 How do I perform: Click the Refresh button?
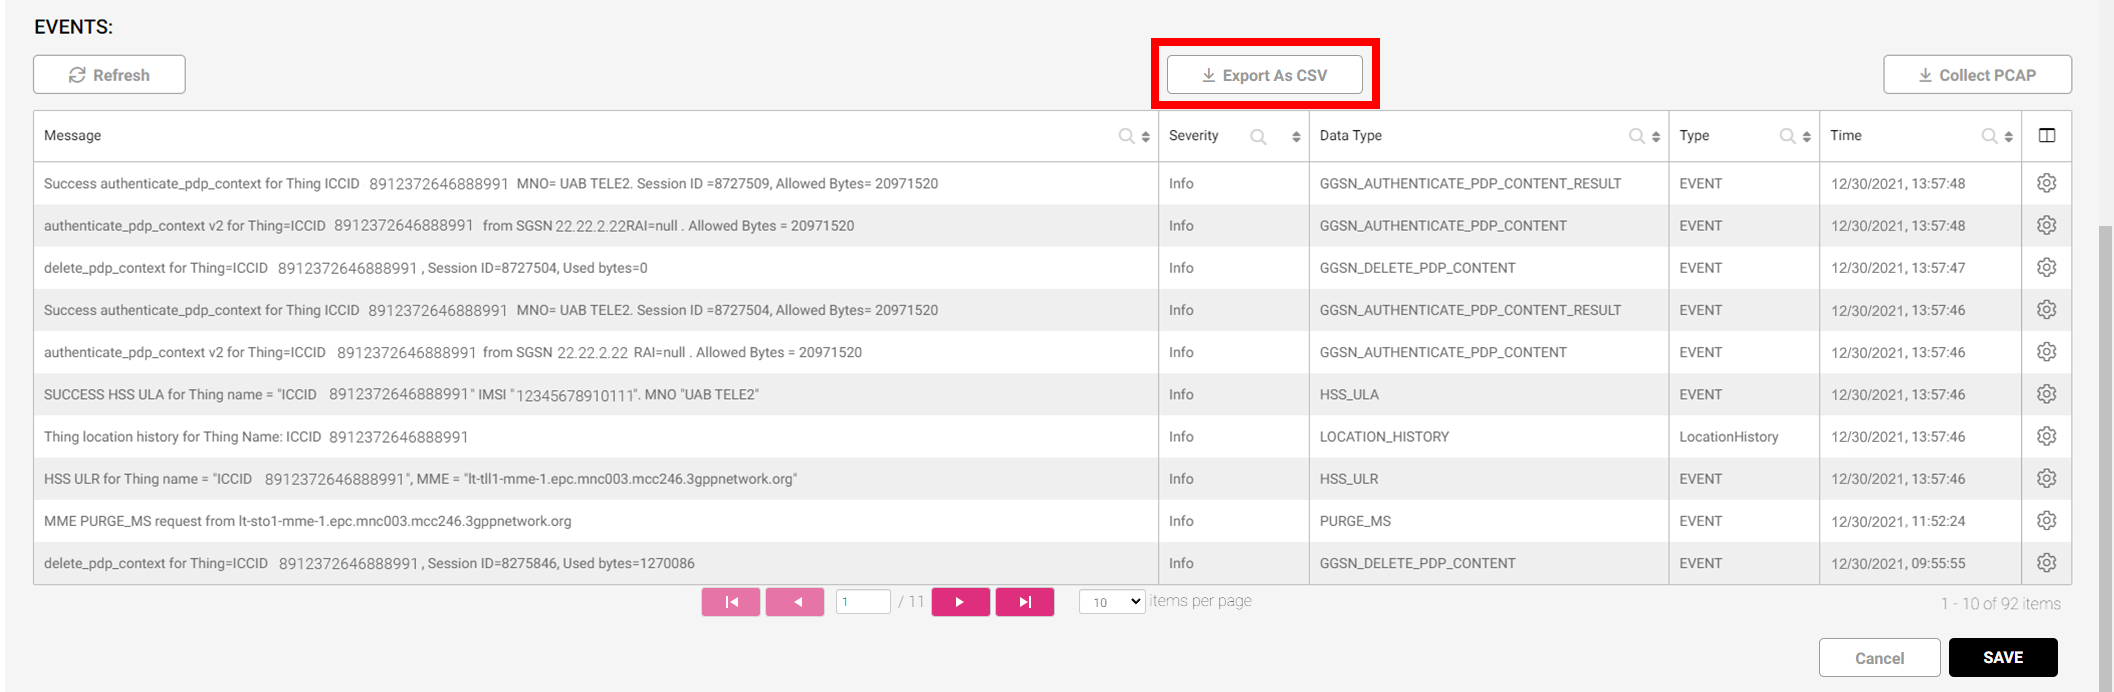point(109,75)
